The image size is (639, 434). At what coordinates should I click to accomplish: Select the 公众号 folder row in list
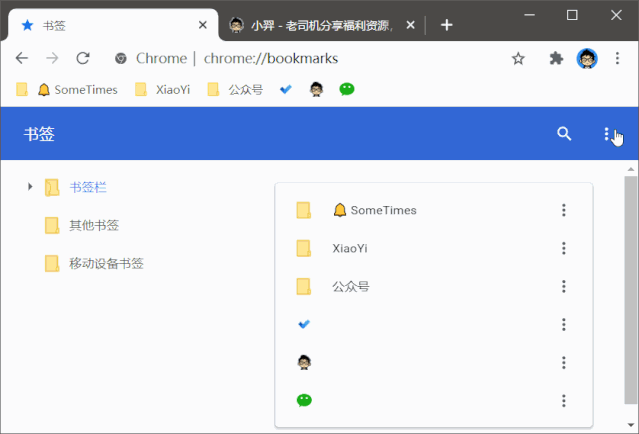pyautogui.click(x=434, y=286)
